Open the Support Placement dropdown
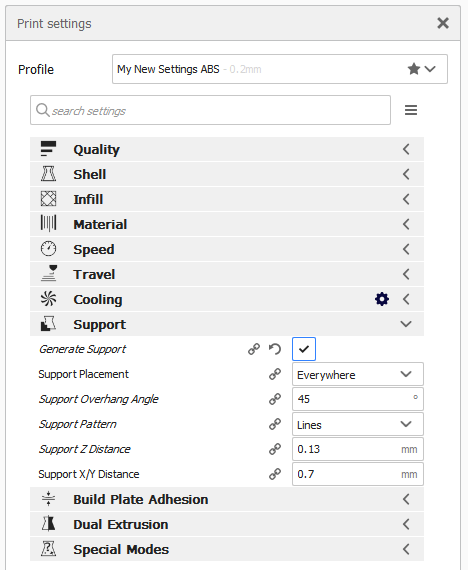Viewport: 468px width, 570px height. click(358, 374)
